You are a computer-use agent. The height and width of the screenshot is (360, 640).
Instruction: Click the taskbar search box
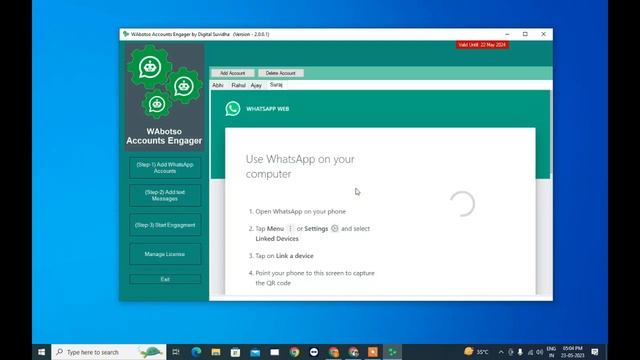click(x=109, y=352)
